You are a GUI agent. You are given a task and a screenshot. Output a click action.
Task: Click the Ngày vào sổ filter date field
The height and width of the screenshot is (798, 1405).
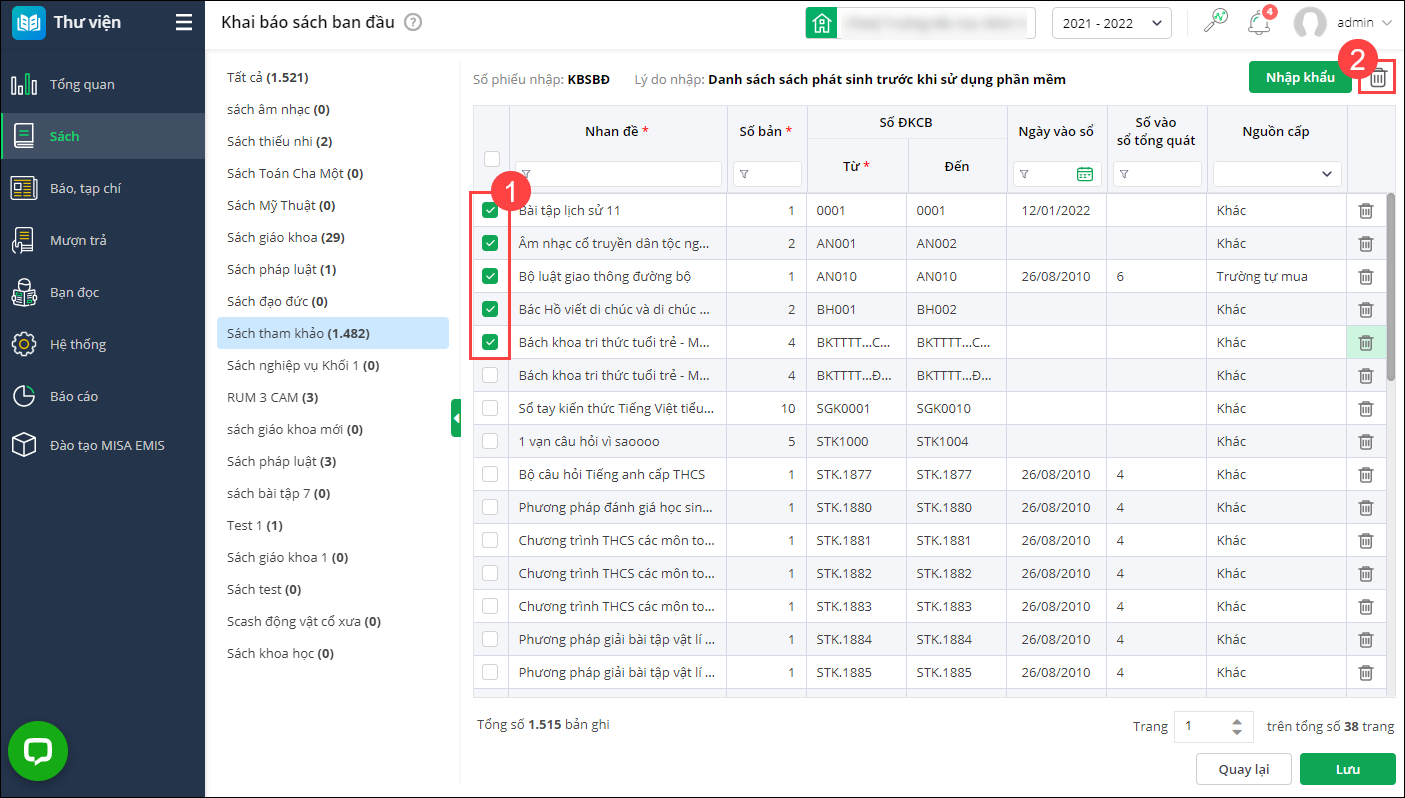point(1057,174)
